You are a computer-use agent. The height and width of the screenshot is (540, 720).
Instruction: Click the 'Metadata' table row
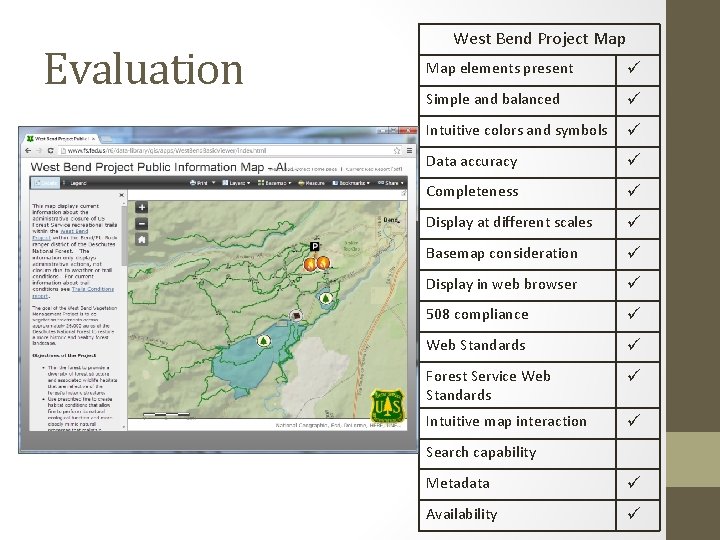click(x=540, y=484)
